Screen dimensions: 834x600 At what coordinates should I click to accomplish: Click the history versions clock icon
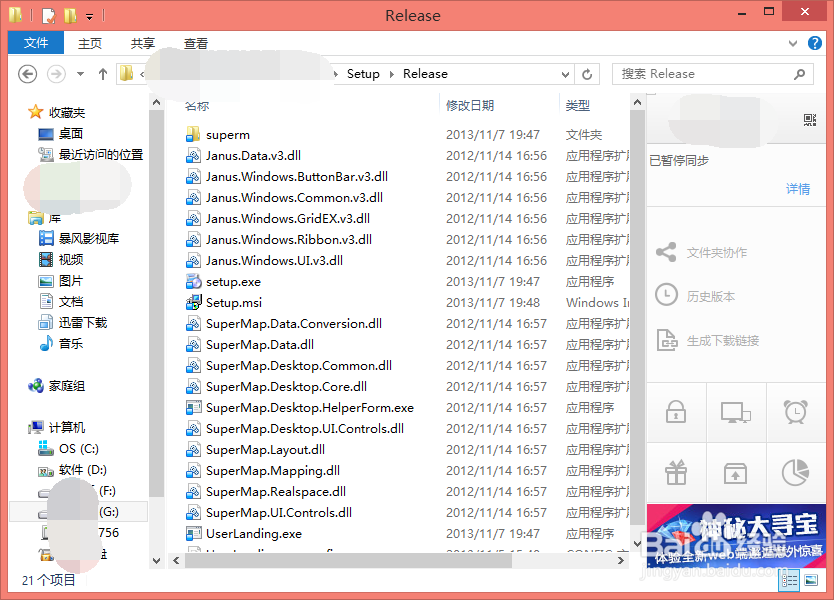tap(666, 295)
